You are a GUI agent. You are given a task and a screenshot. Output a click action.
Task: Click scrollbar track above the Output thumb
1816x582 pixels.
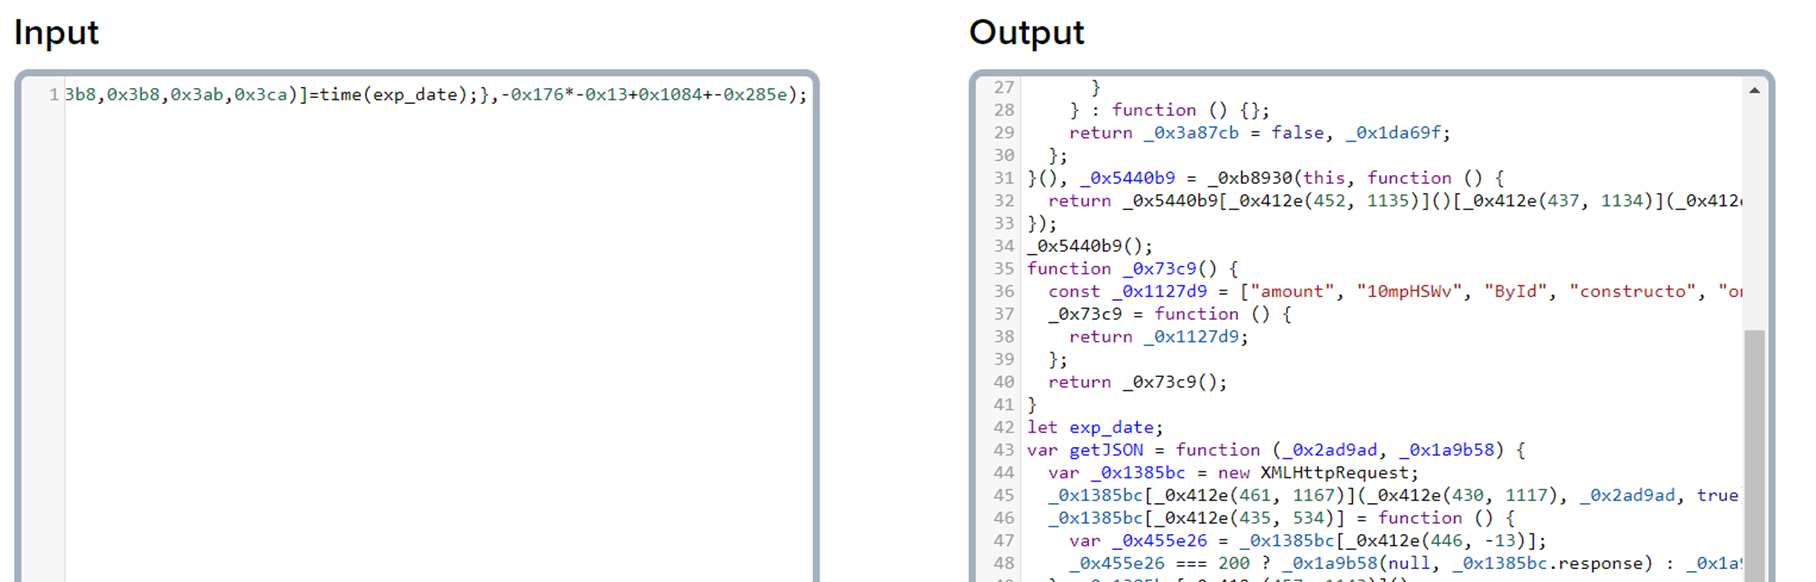point(1754,210)
